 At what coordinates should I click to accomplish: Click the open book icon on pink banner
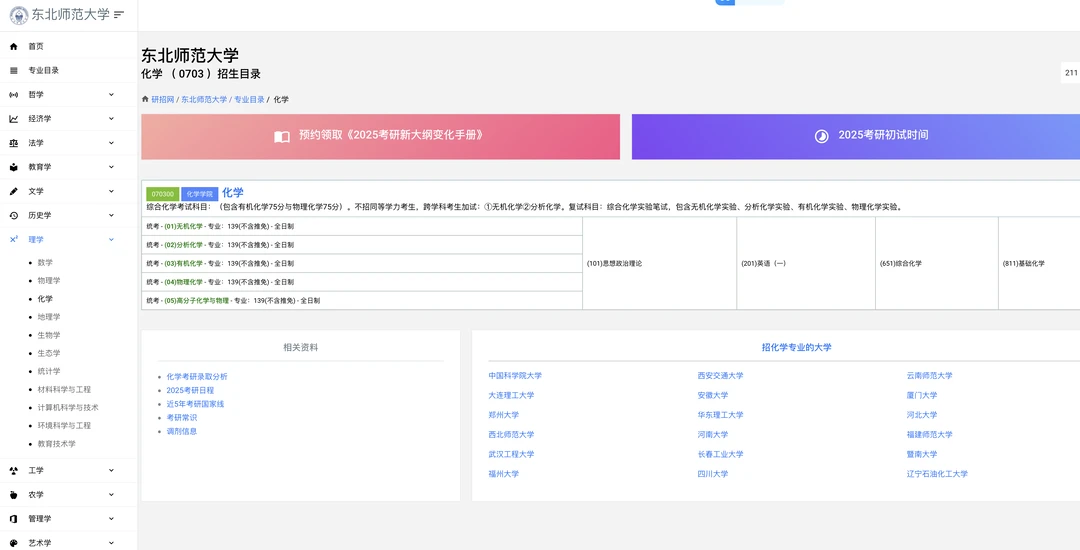point(282,136)
